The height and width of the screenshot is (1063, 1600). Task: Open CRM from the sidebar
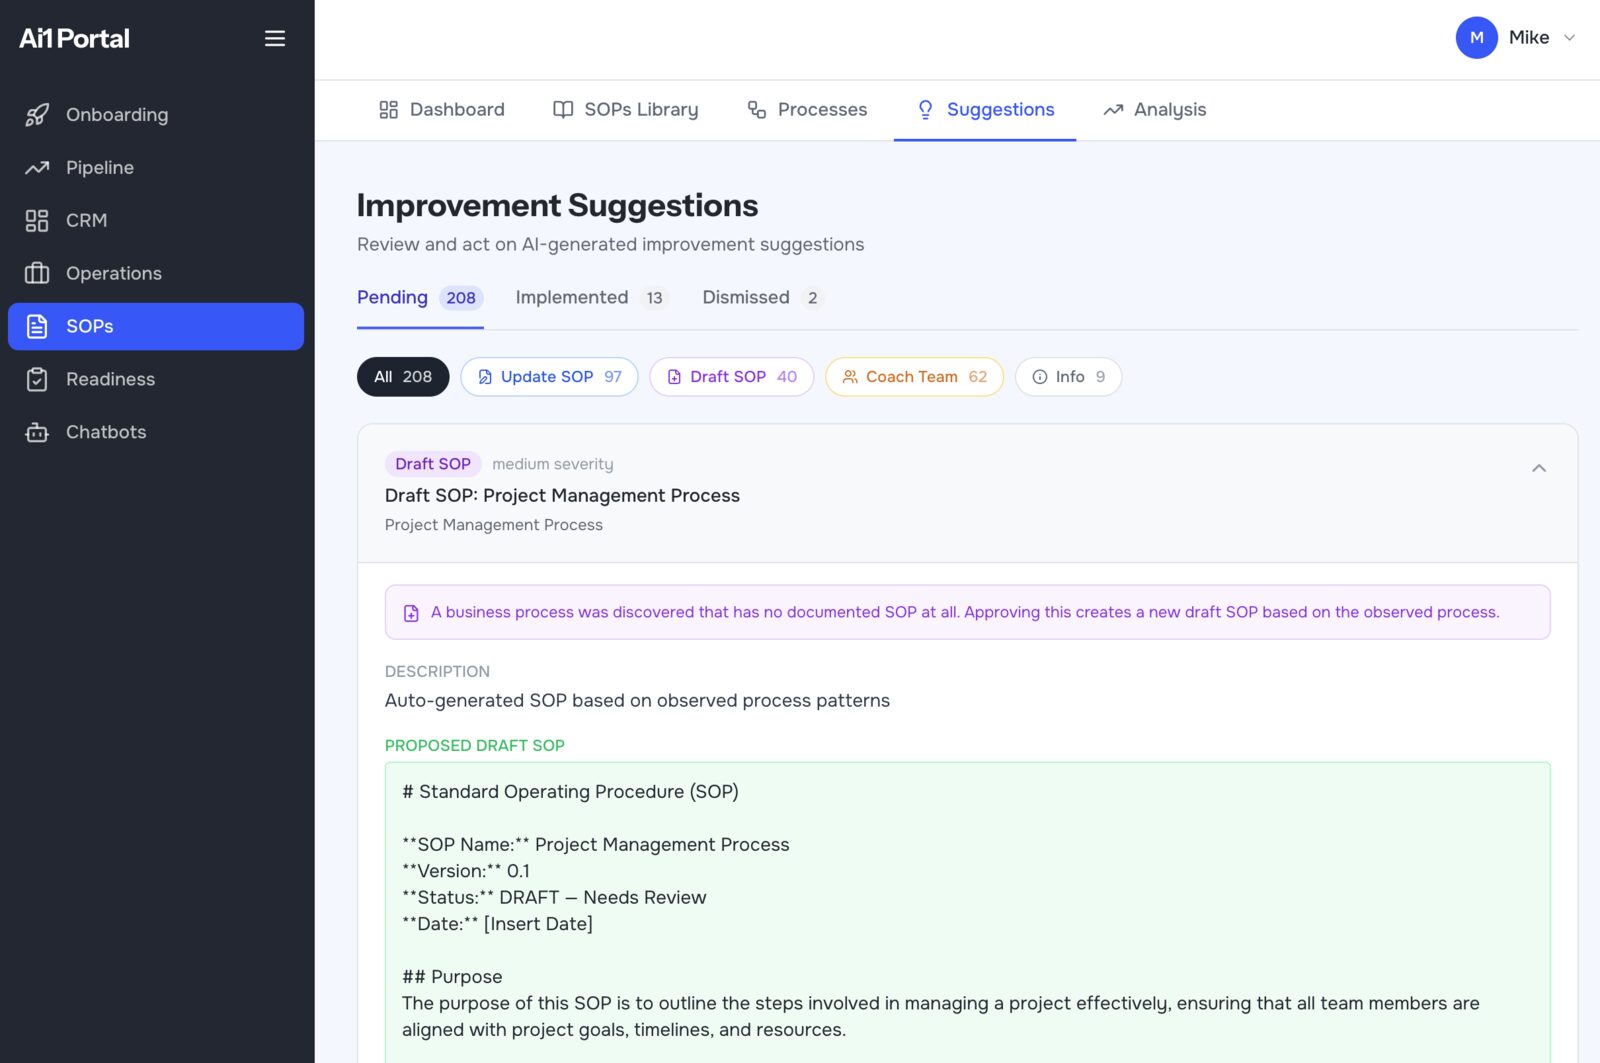(x=156, y=221)
